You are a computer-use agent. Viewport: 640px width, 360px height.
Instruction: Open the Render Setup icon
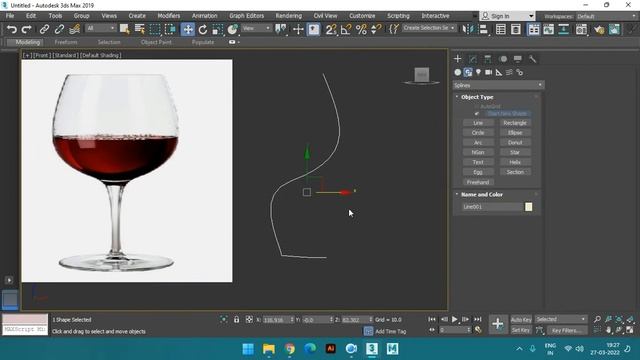click(581, 29)
